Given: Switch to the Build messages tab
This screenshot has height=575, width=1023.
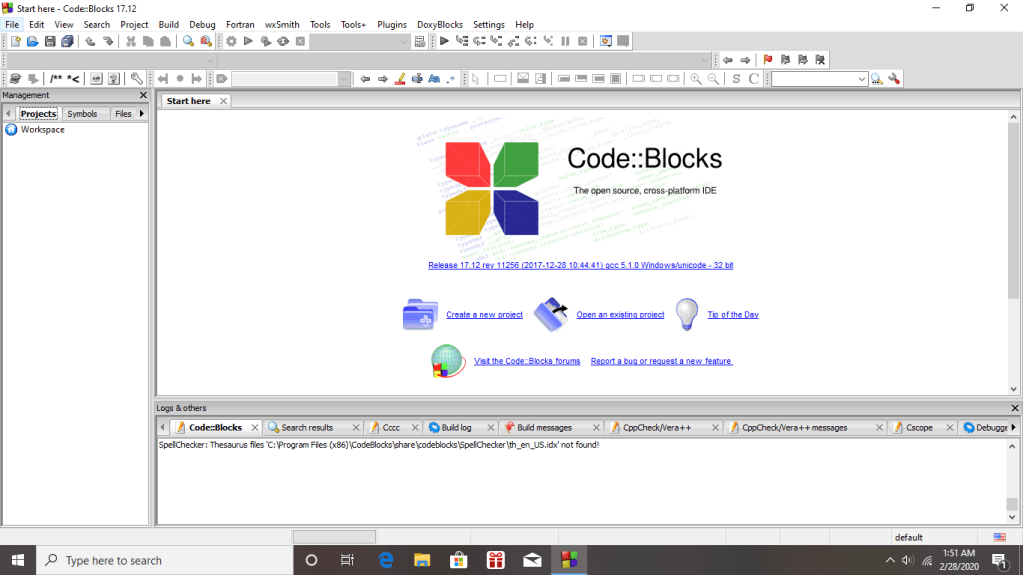Looking at the screenshot, I should (544, 427).
